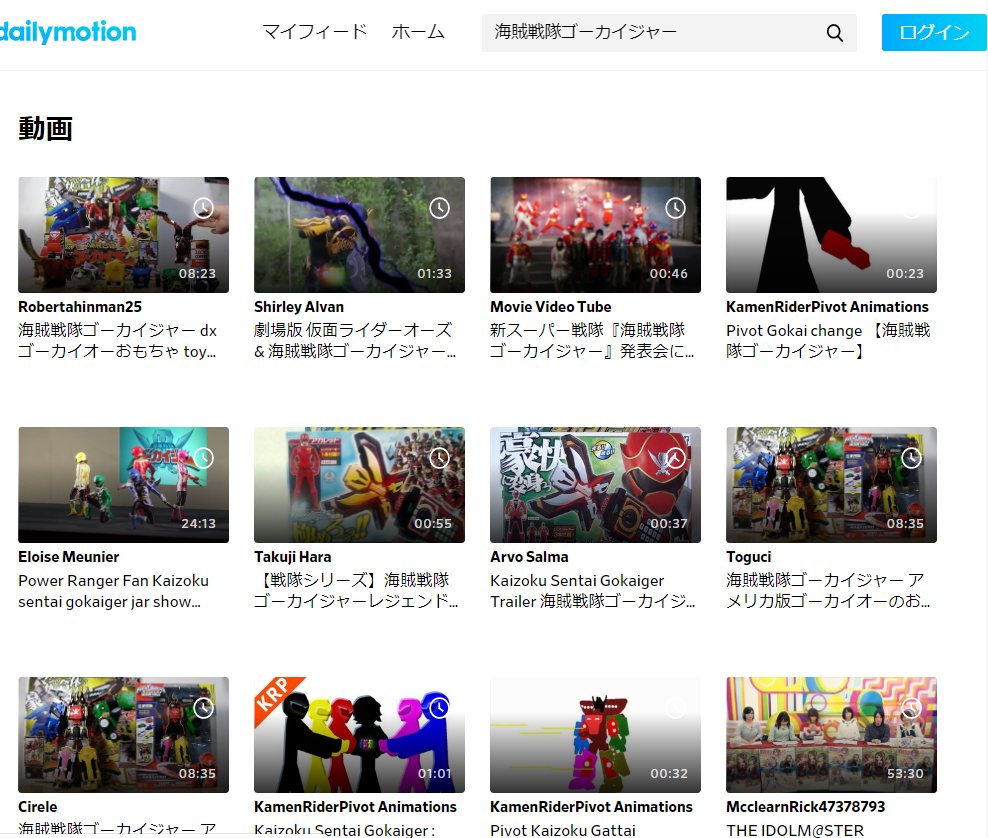This screenshot has height=838, width=988.
Task: Click Watch Later clock on Takuji Hara video
Action: (439, 458)
